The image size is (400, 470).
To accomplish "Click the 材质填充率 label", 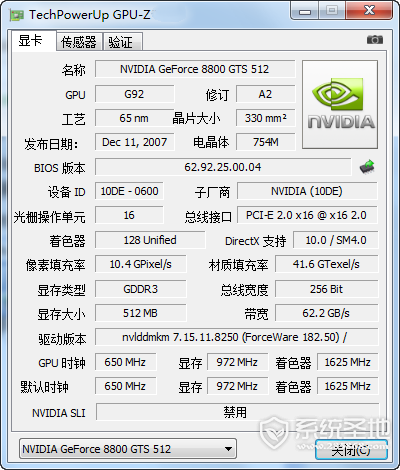I will pyautogui.click(x=238, y=265).
